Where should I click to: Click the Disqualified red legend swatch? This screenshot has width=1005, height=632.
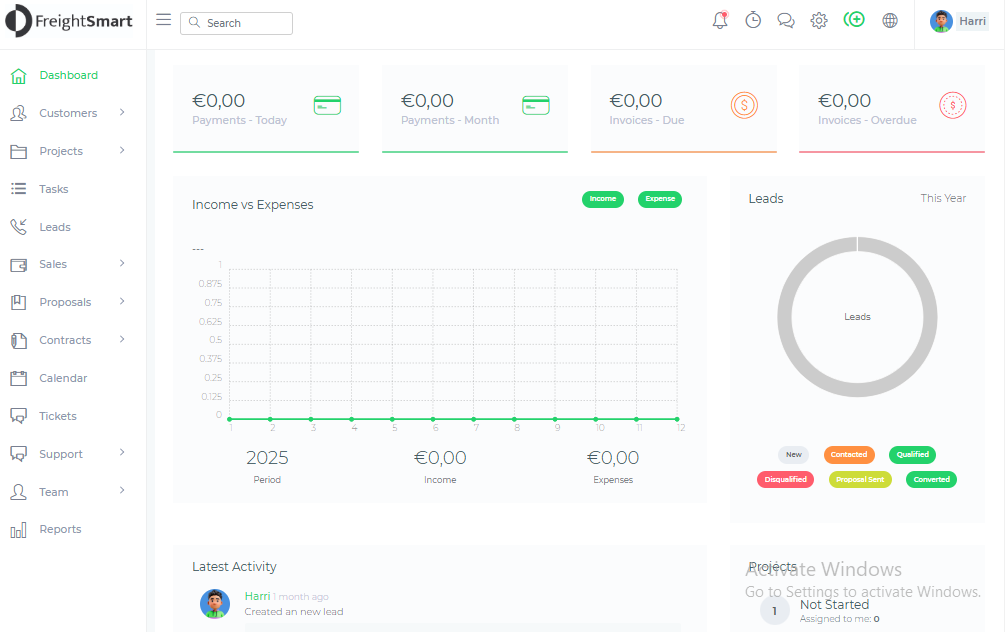pyautogui.click(x=786, y=479)
